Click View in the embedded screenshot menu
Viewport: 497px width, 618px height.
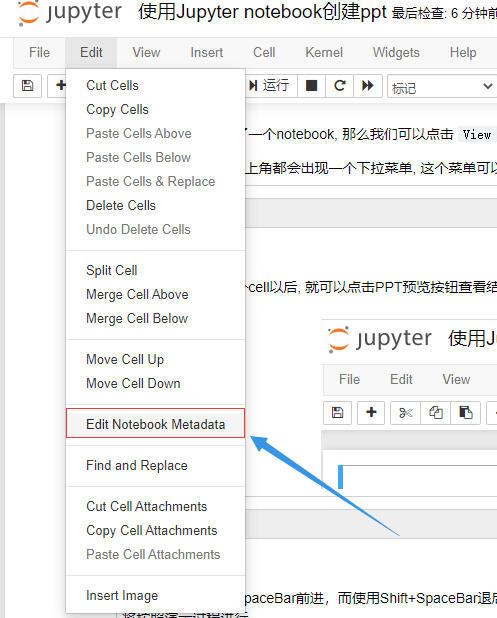click(x=456, y=379)
